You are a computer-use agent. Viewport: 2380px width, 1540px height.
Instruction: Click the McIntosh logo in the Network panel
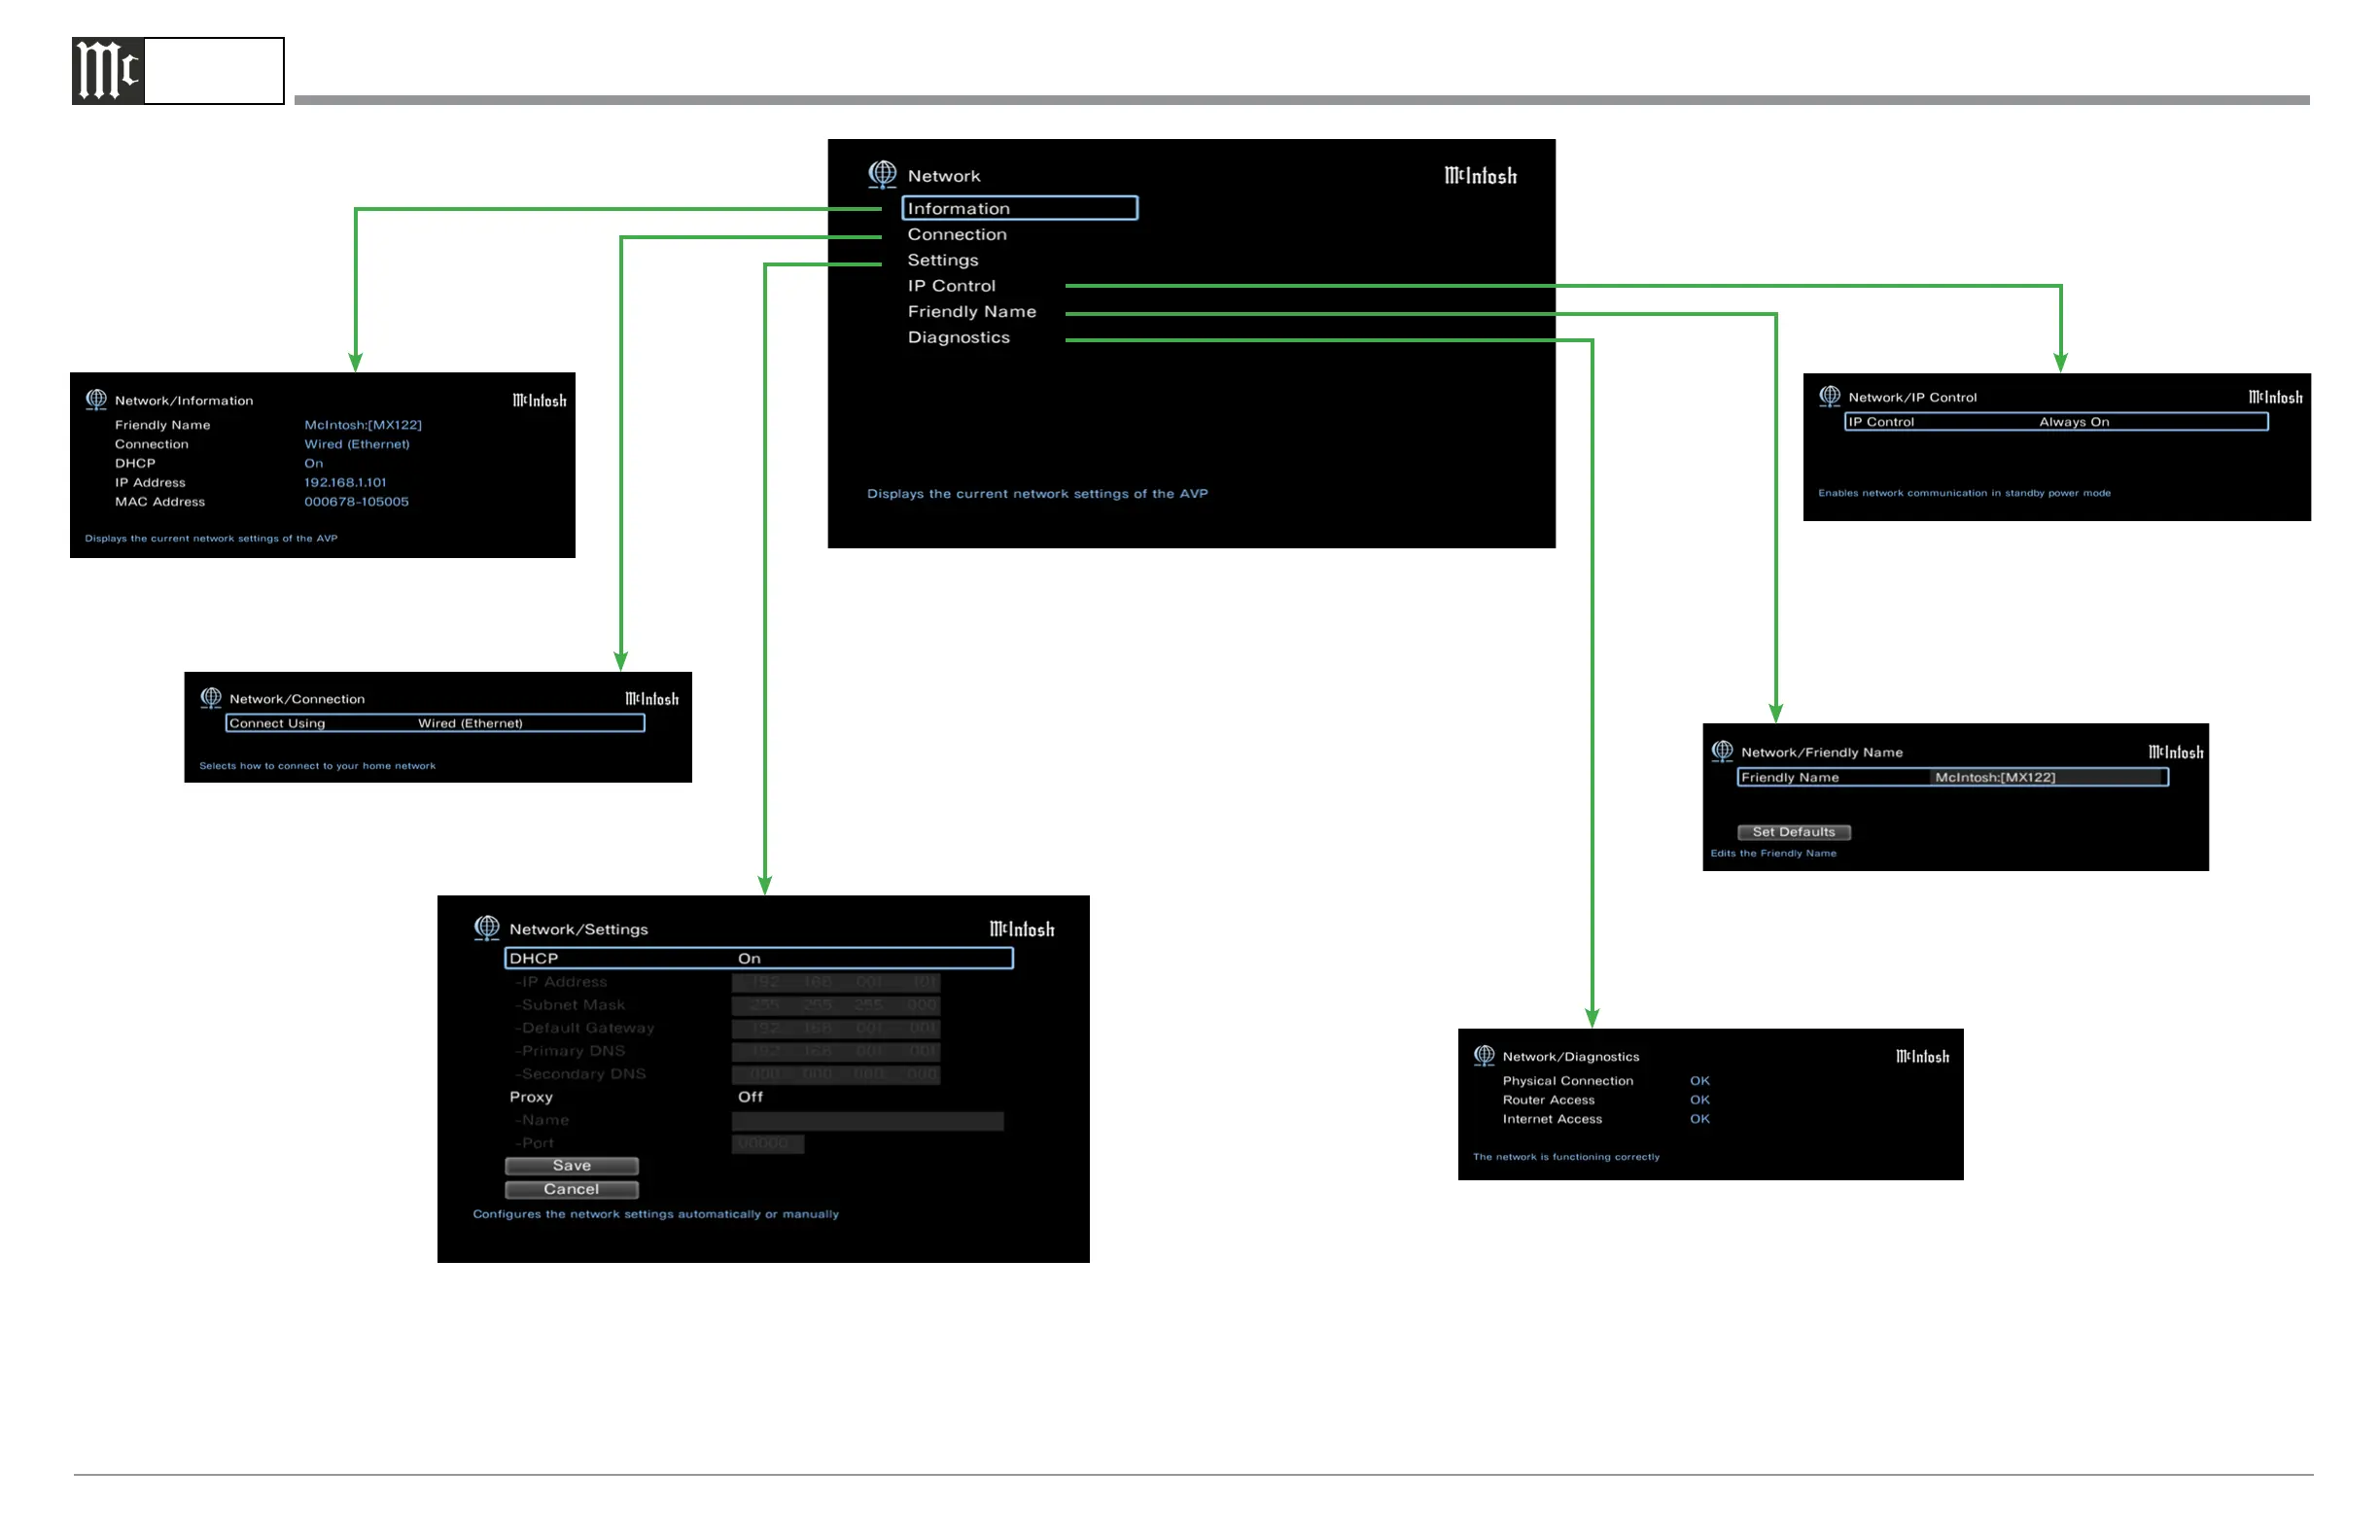click(x=1480, y=176)
